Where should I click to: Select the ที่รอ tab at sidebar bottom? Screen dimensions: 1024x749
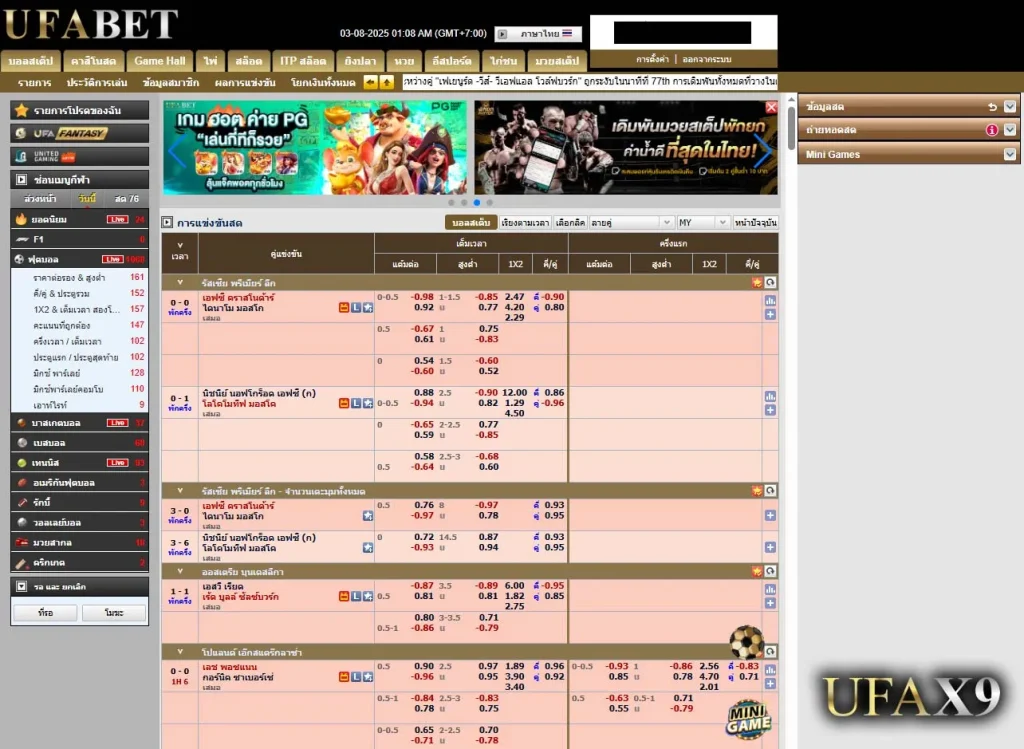click(x=45, y=612)
